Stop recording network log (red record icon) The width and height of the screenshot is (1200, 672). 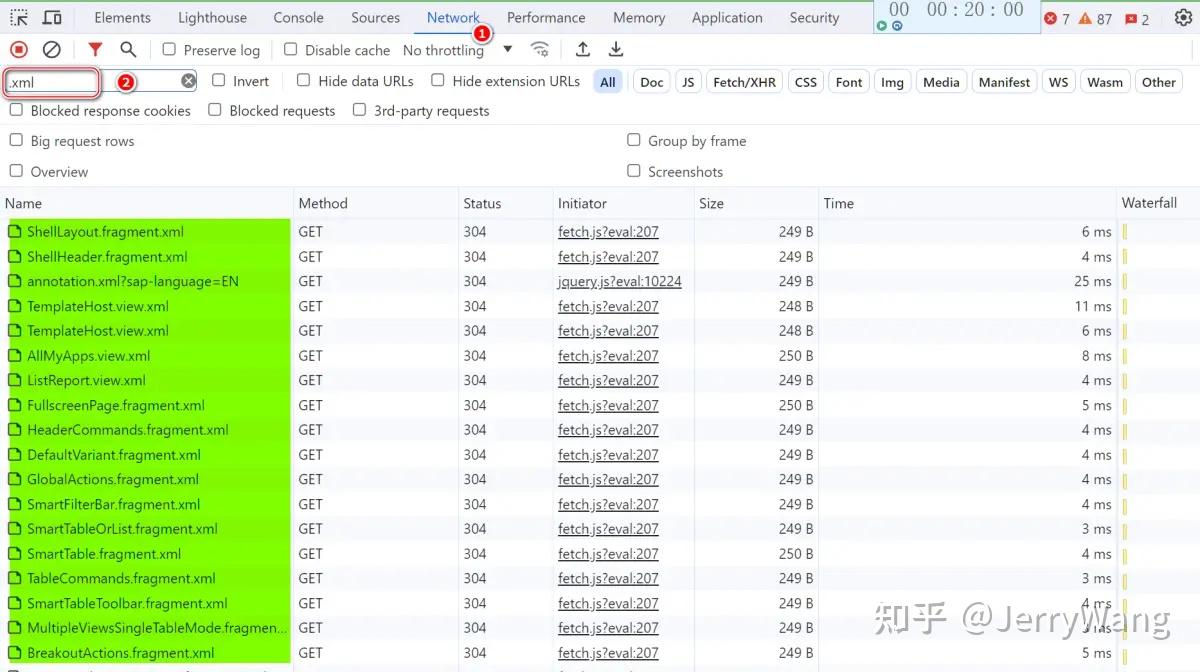pyautogui.click(x=17, y=49)
